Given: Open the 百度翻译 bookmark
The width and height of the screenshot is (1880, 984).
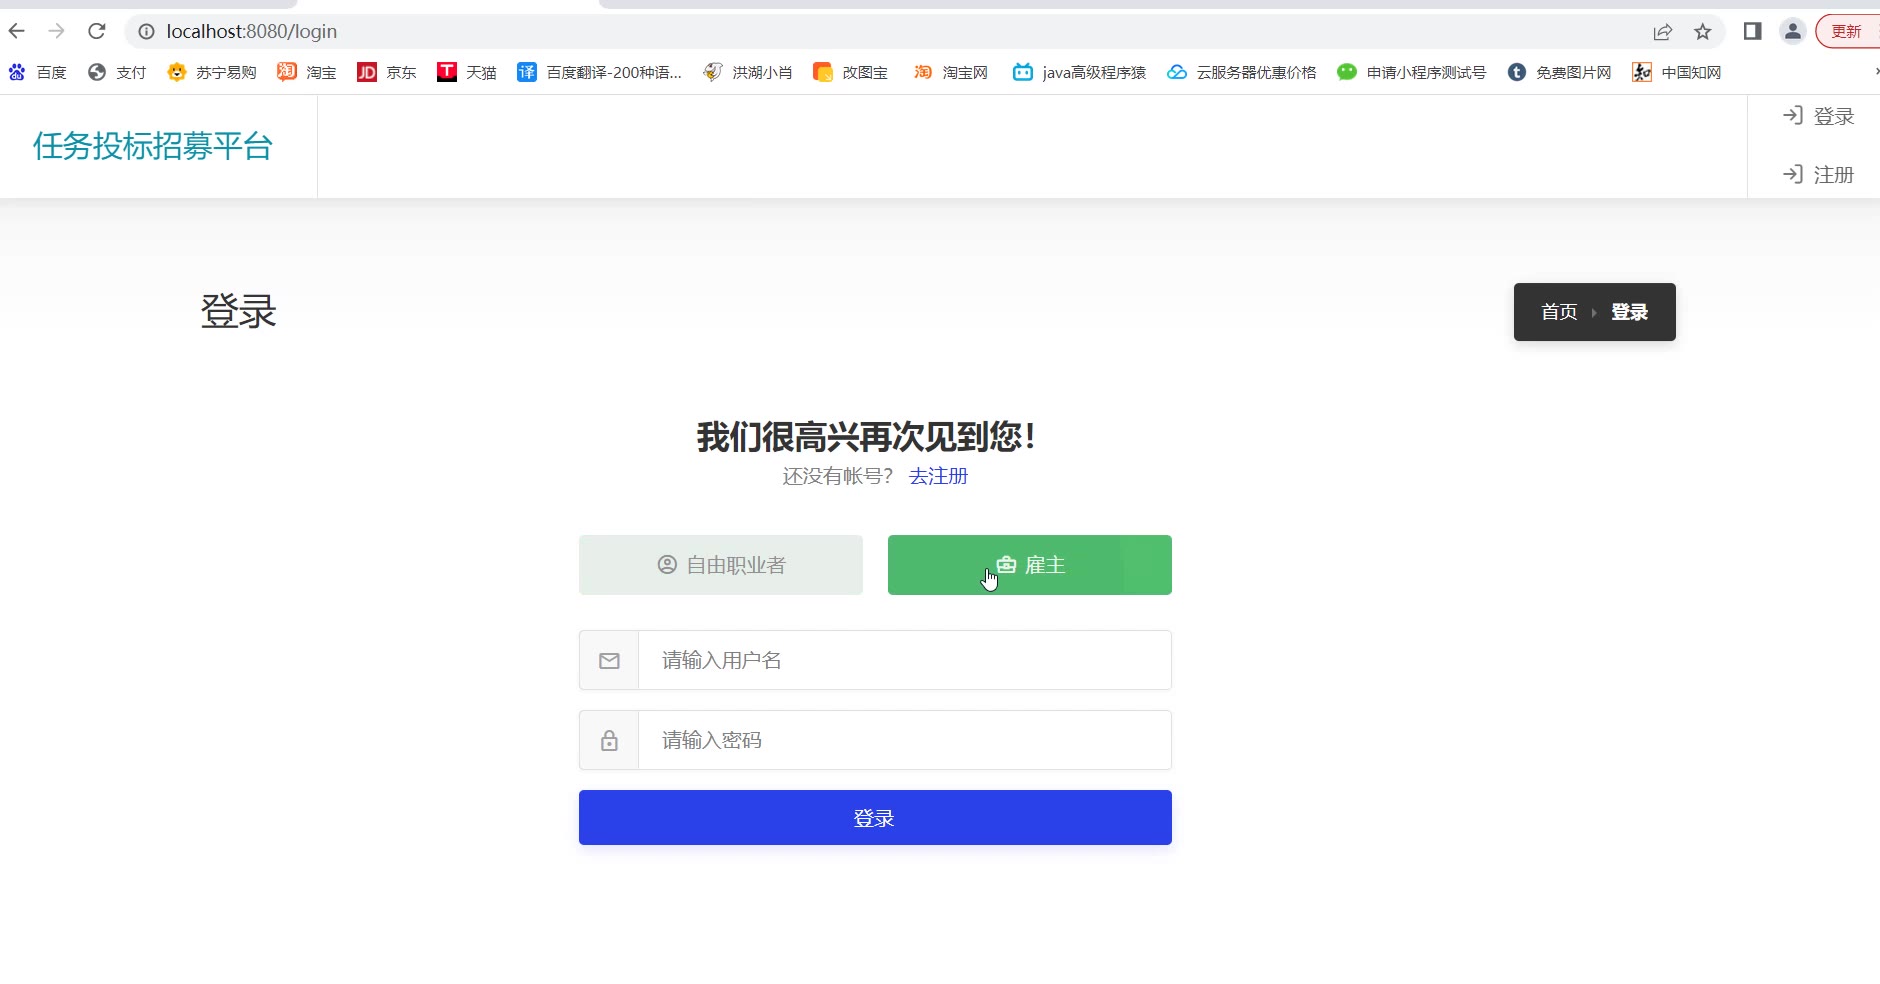Looking at the screenshot, I should click(x=600, y=72).
